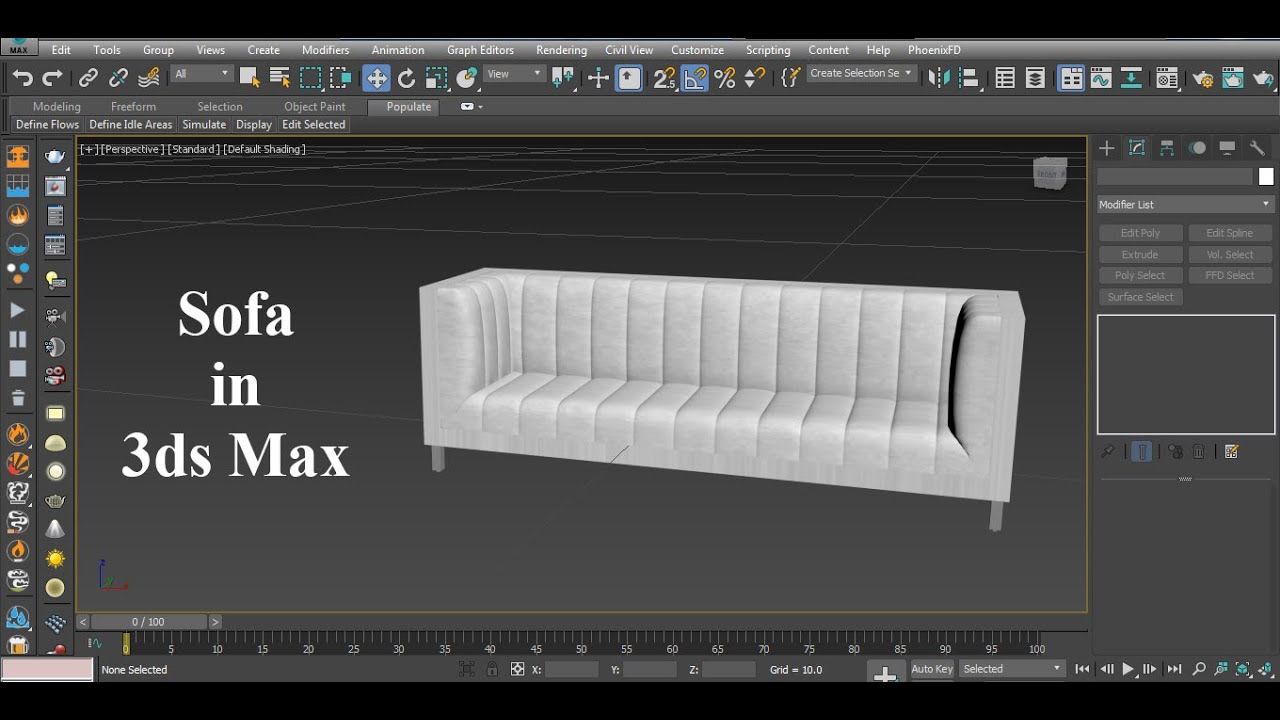Toggle the Percent Snap button
This screenshot has height=720, width=1280.
tap(725, 78)
